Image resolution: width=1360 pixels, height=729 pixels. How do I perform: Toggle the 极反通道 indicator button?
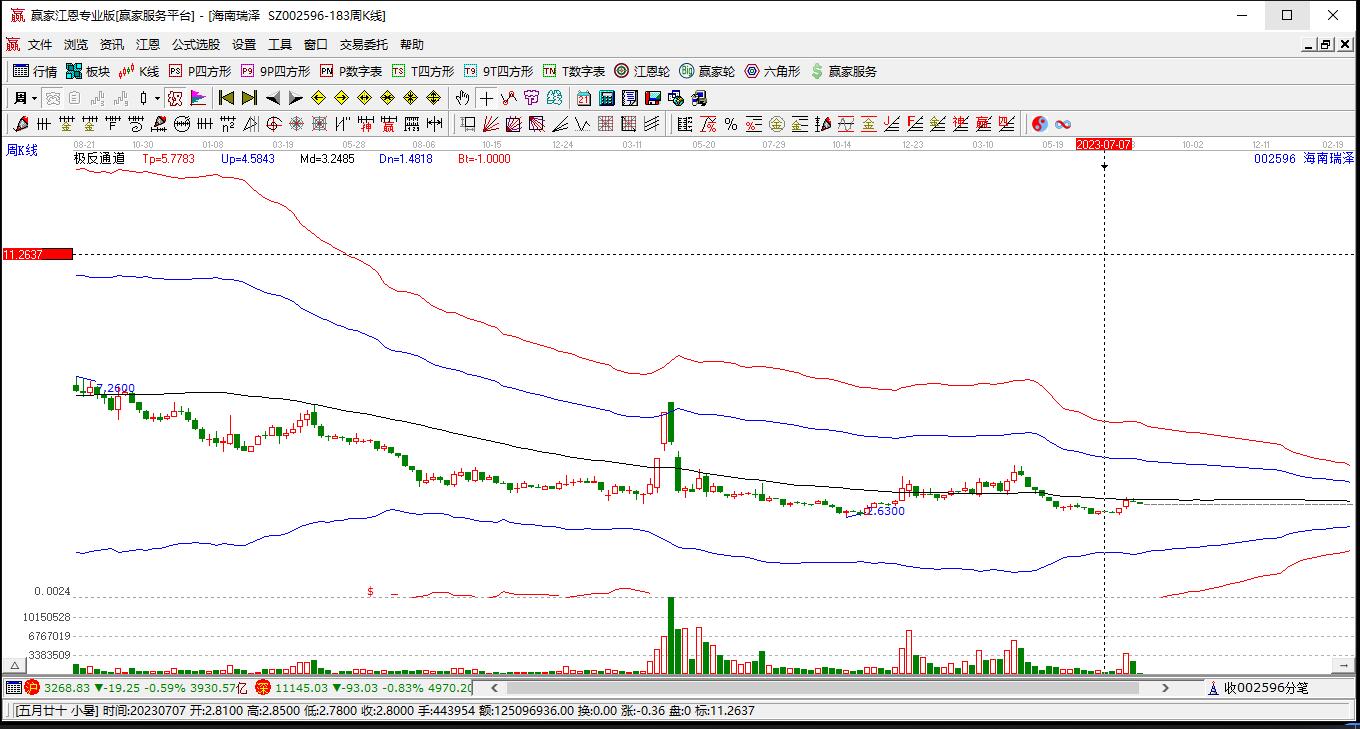[x=99, y=158]
